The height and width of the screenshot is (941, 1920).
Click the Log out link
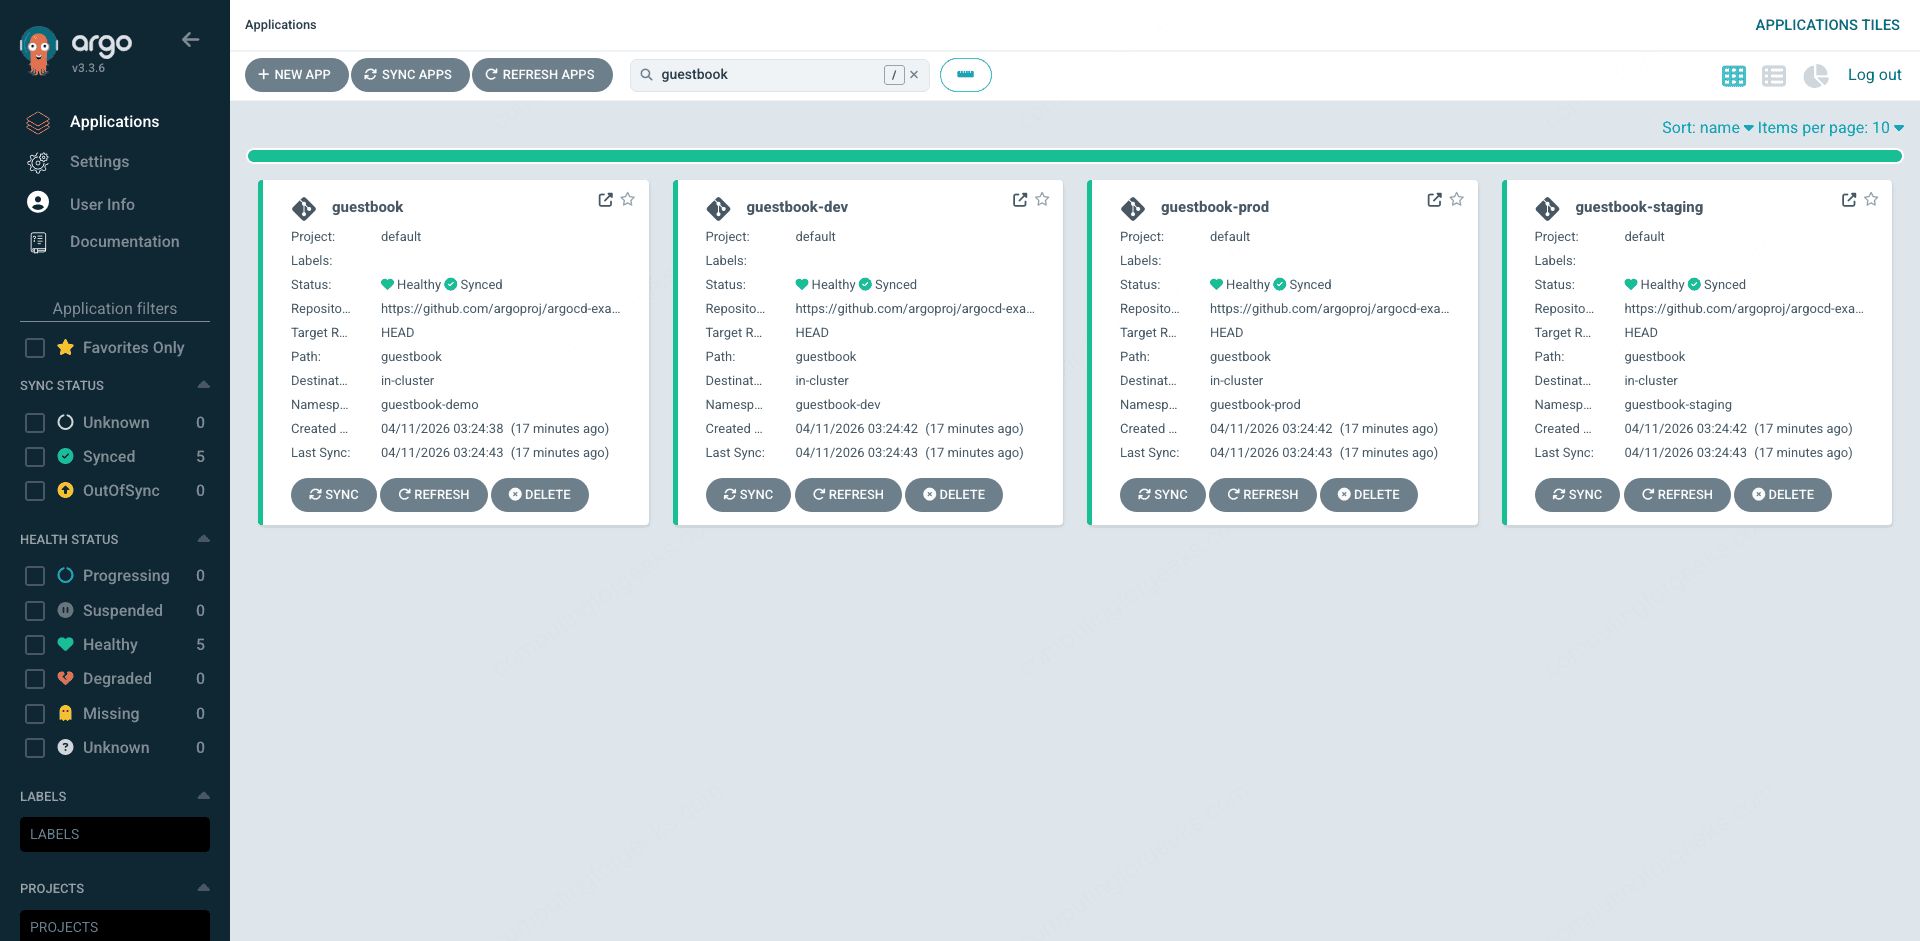click(x=1875, y=74)
